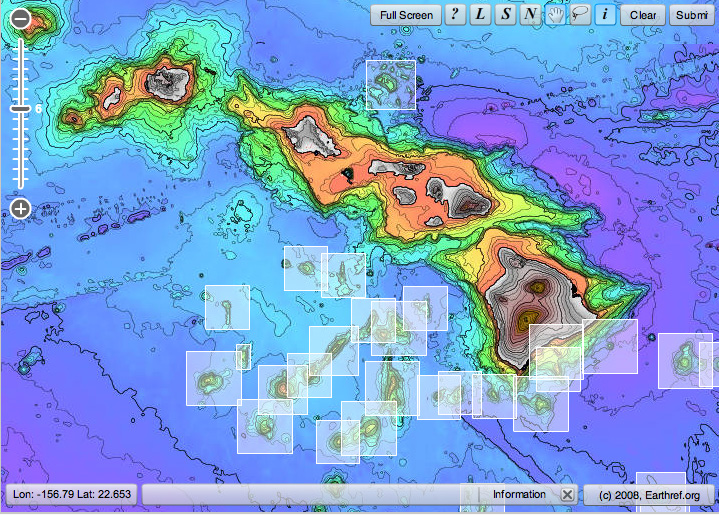
Task: Close the Information panel
Action: (x=567, y=495)
